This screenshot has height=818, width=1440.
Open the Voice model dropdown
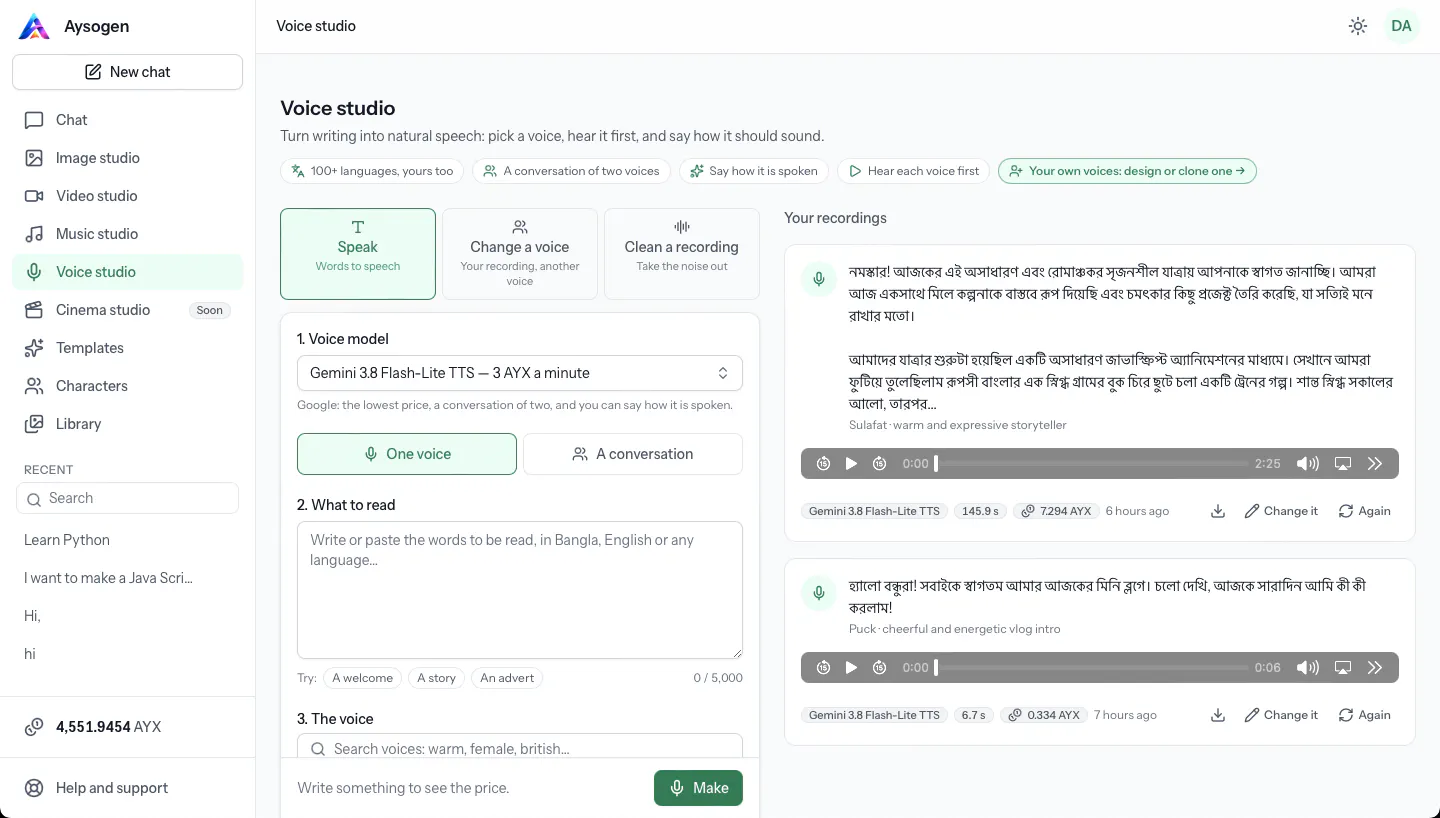(x=520, y=373)
